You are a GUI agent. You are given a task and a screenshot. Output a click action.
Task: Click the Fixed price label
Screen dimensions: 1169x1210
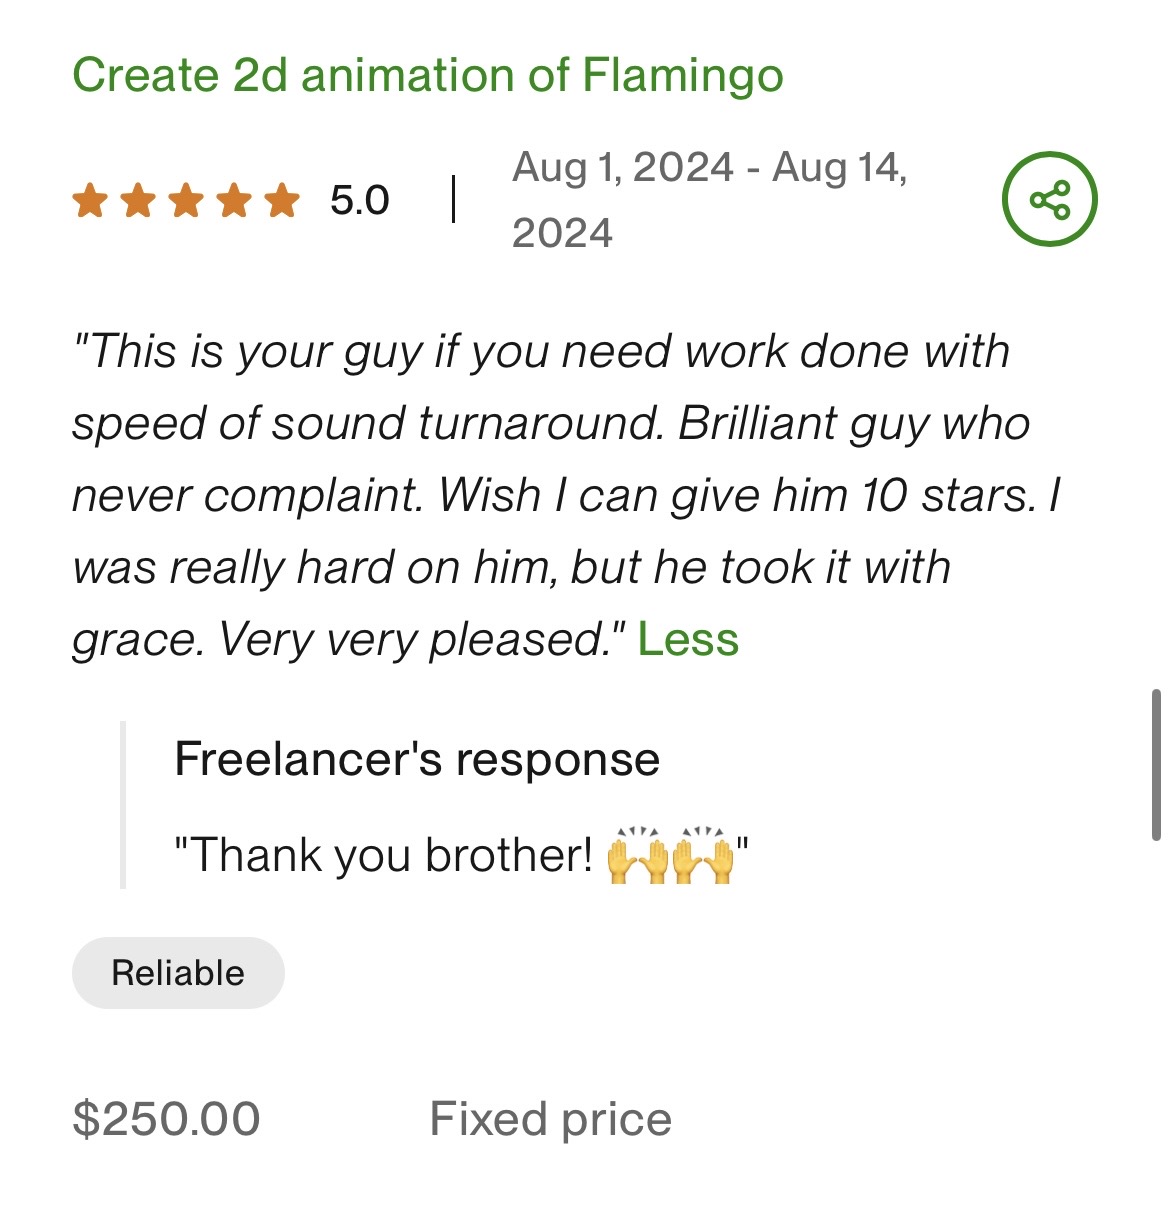pos(550,1119)
